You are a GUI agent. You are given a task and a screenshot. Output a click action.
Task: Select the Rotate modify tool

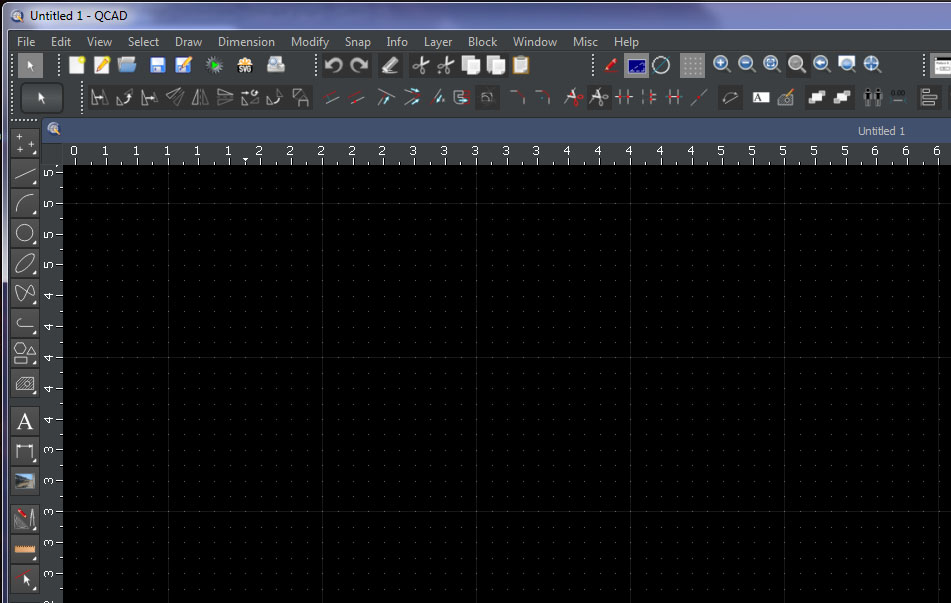[124, 97]
